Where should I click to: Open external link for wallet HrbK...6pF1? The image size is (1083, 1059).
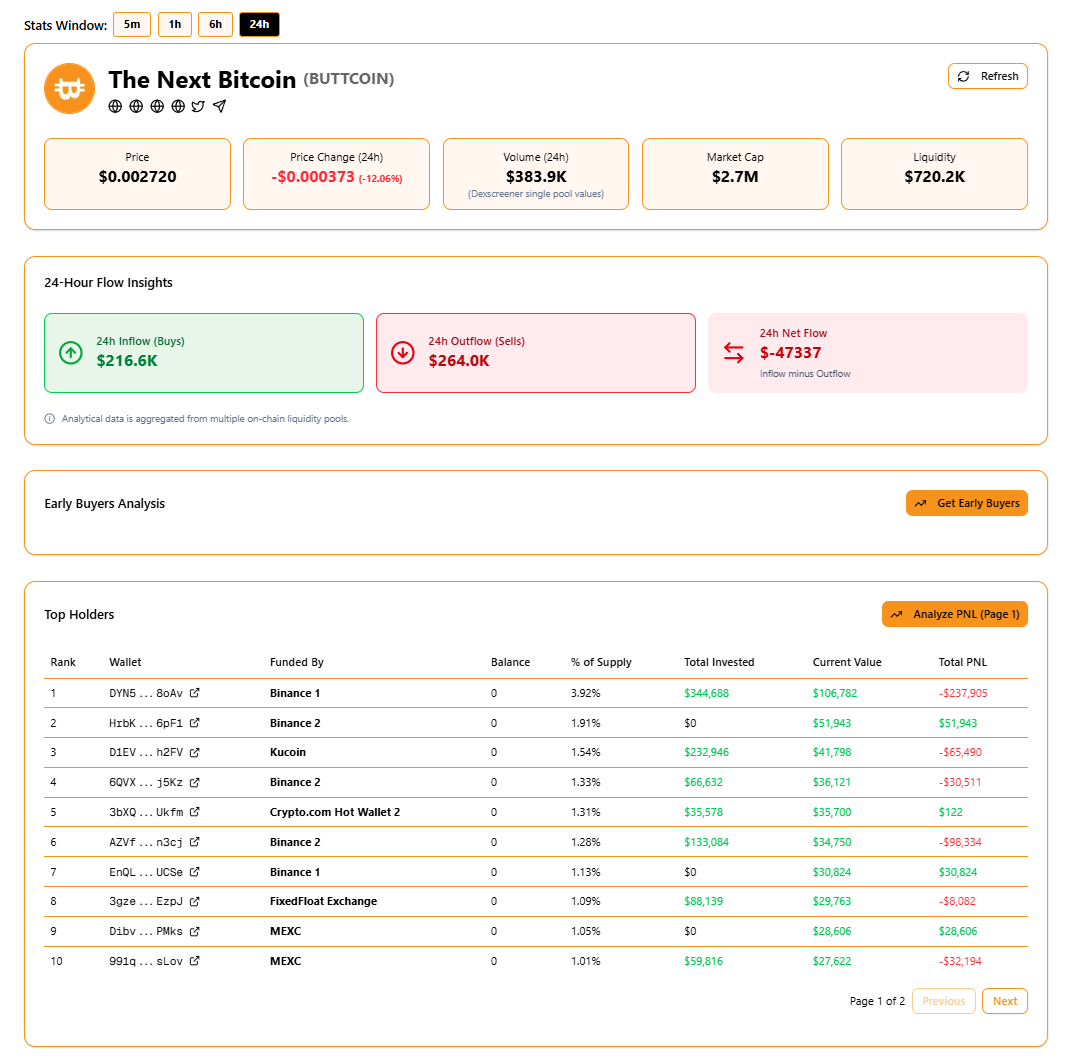pyautogui.click(x=195, y=723)
